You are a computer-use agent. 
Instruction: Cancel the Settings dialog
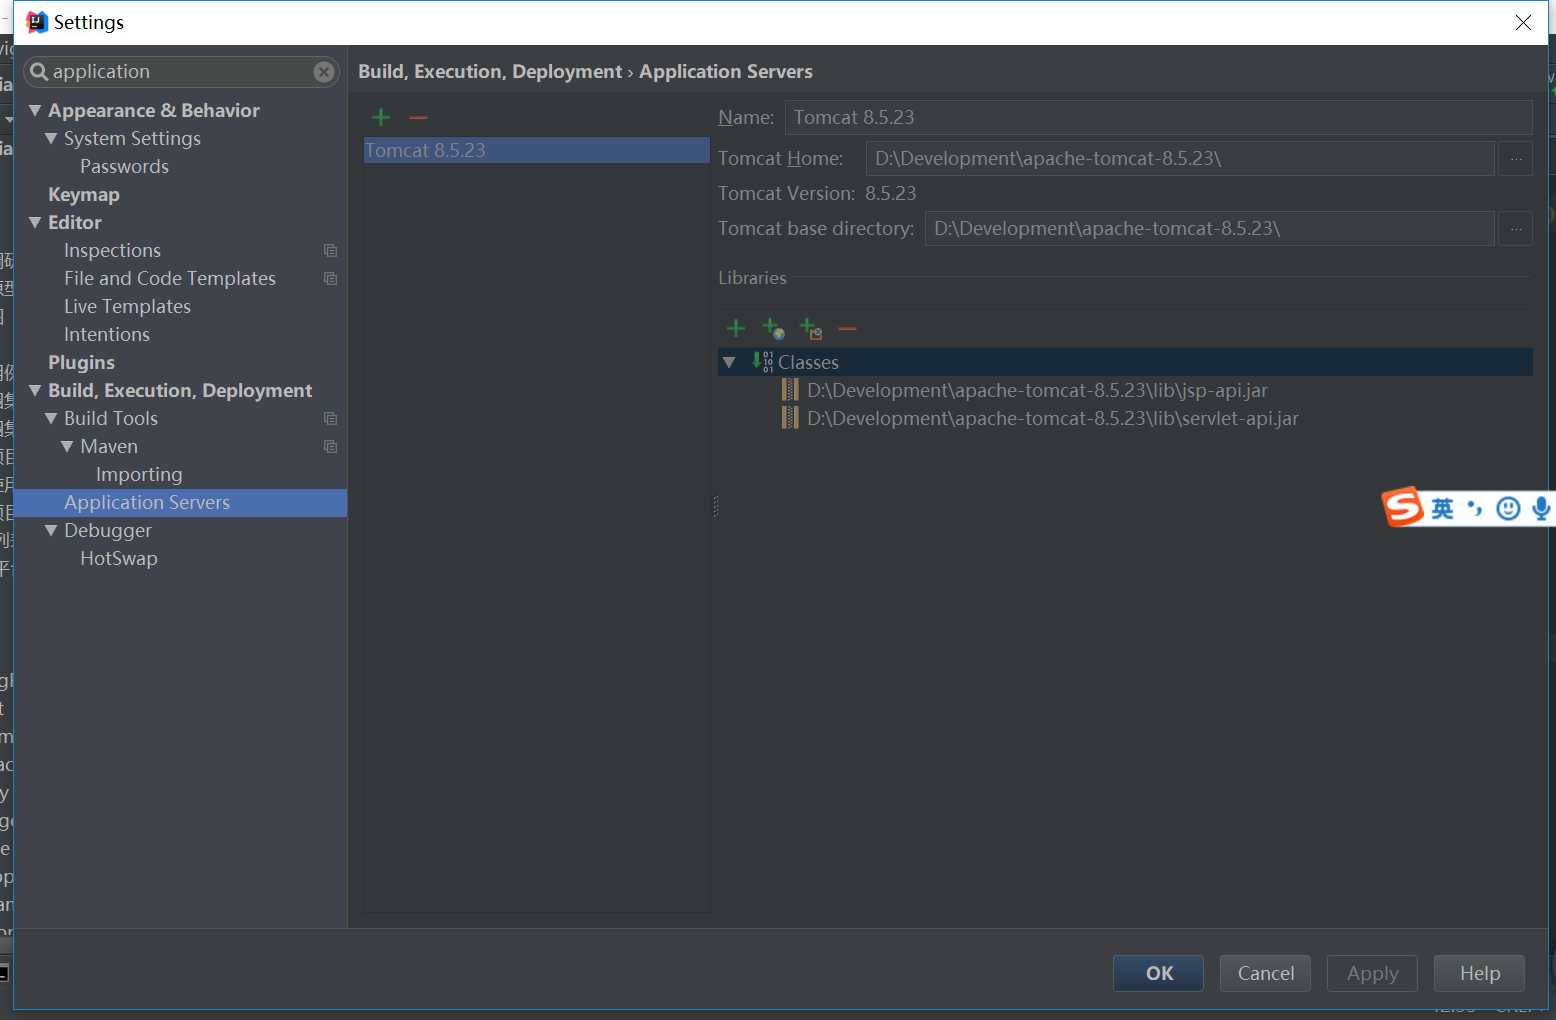[x=1265, y=973]
